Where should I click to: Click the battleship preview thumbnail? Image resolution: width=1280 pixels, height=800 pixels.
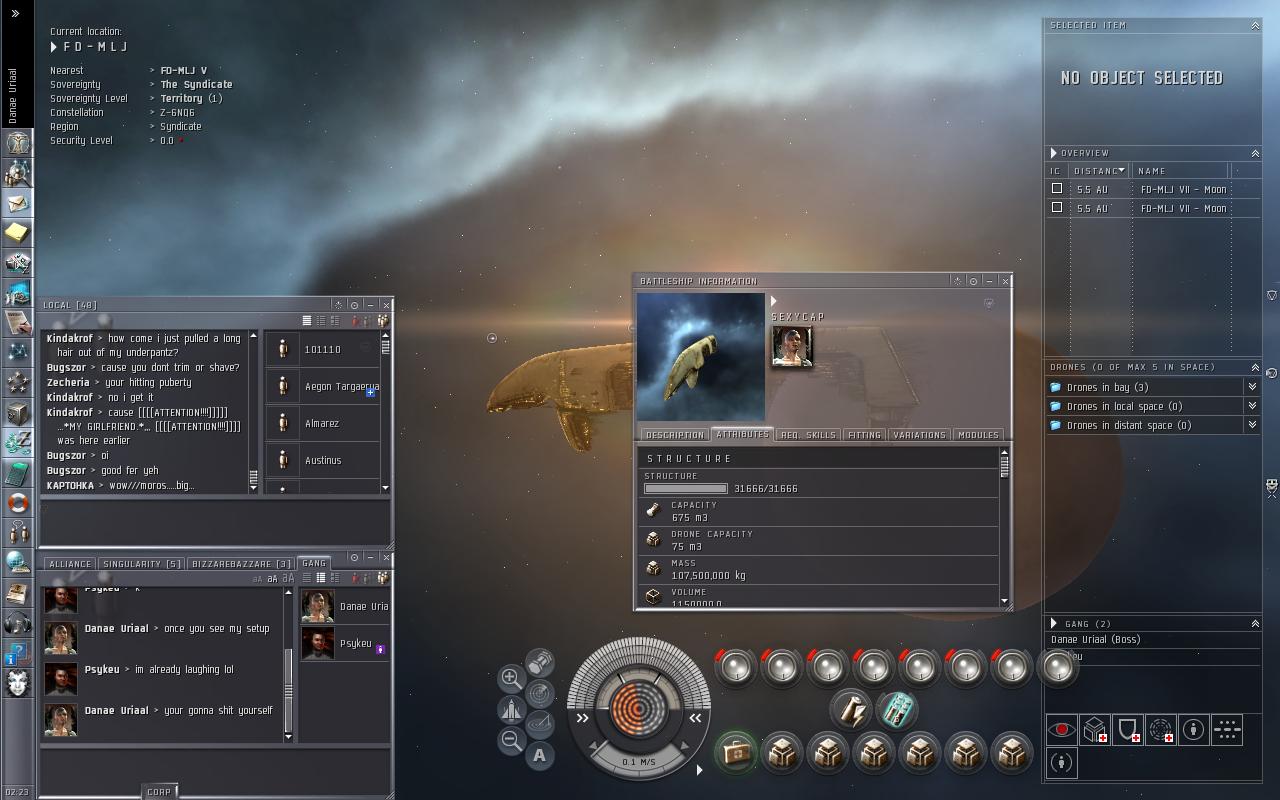[701, 357]
